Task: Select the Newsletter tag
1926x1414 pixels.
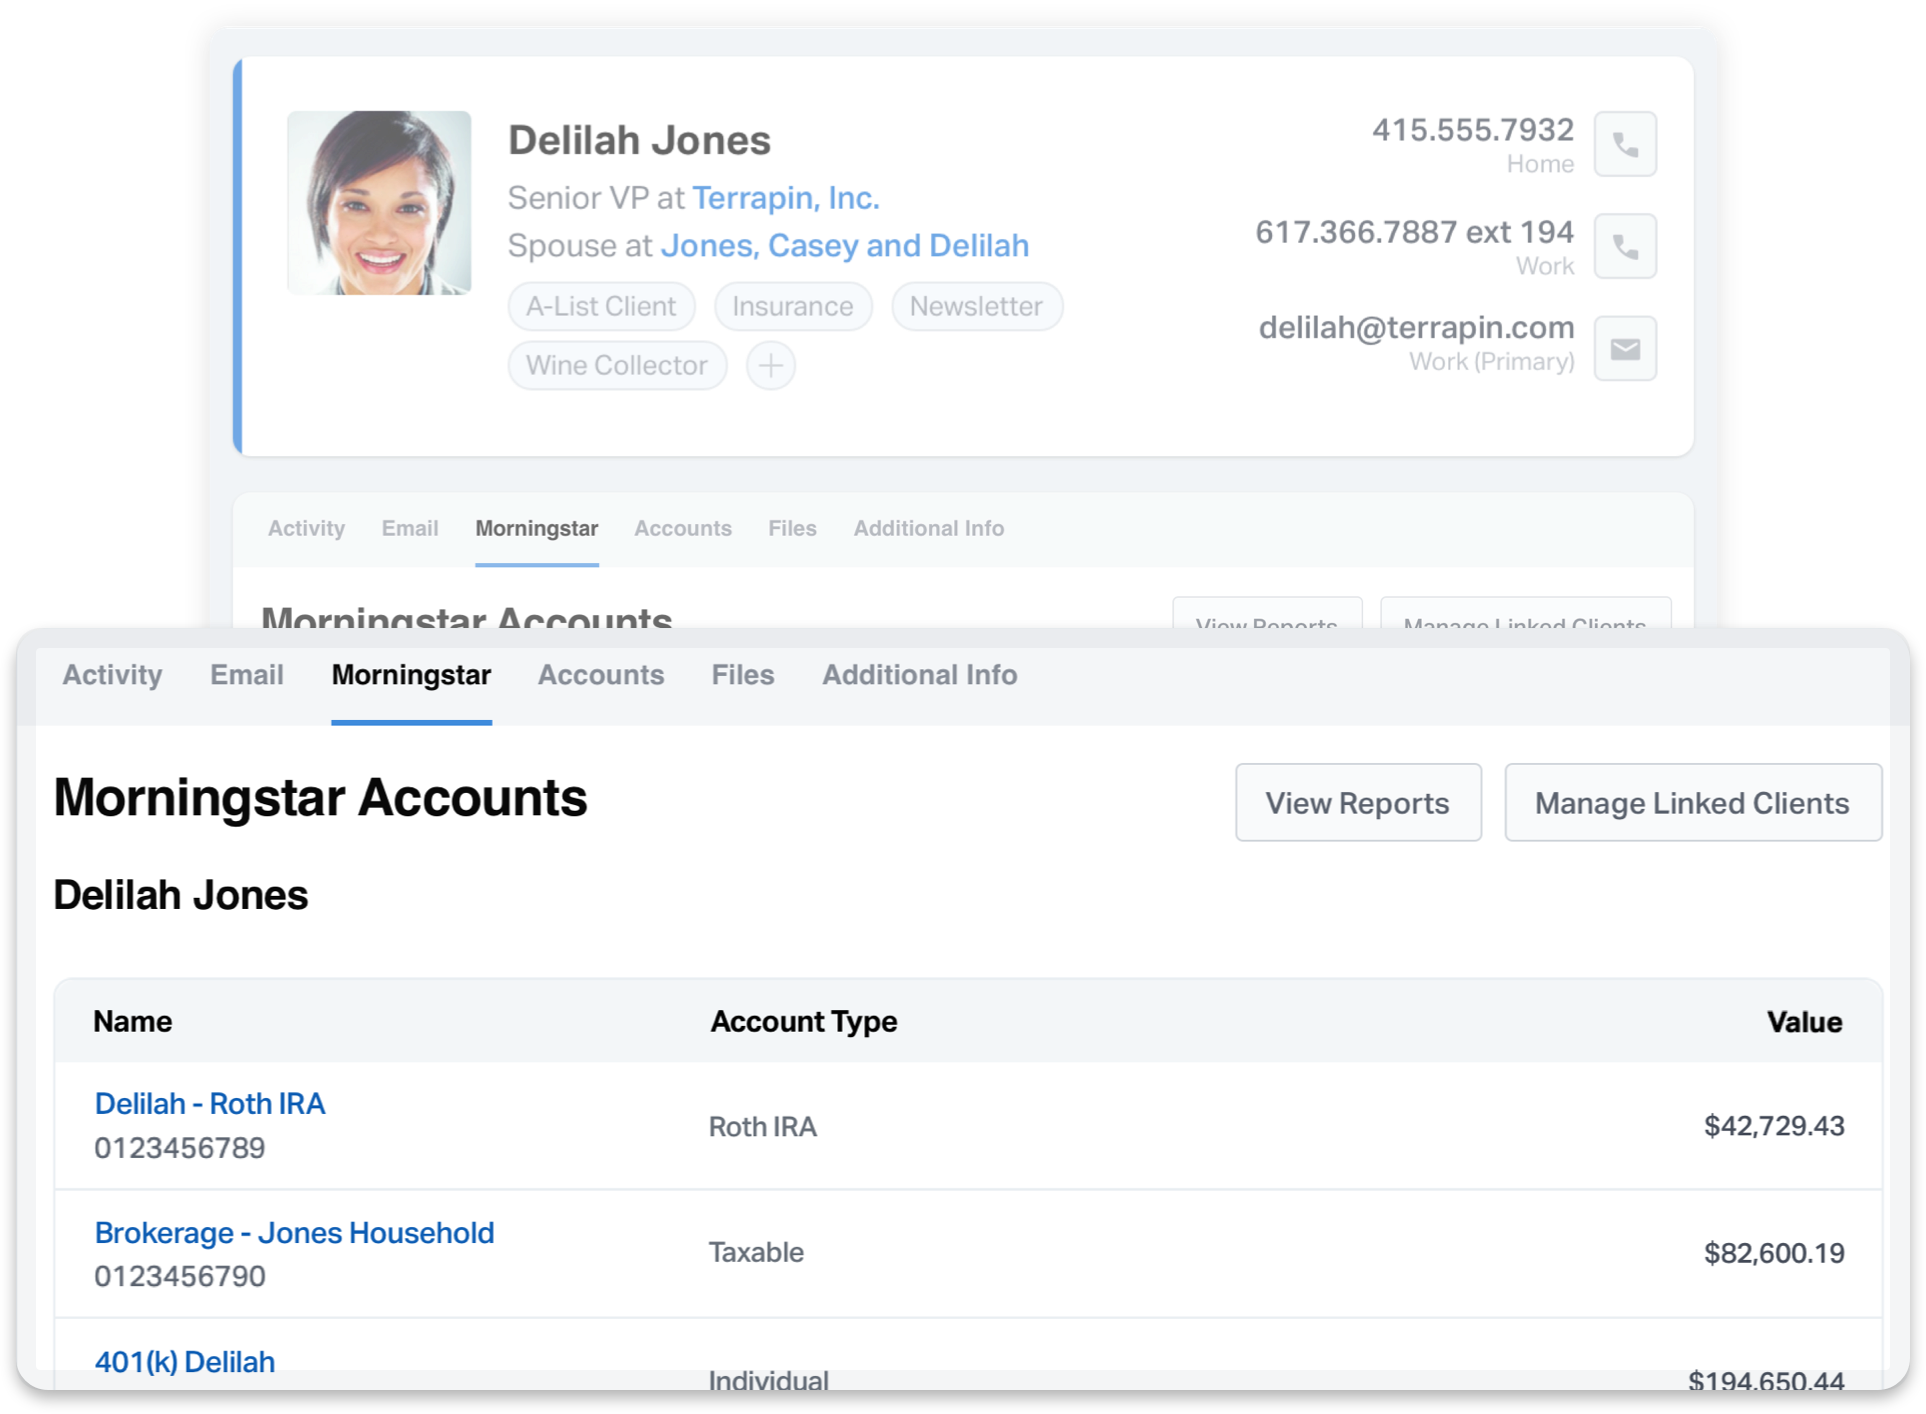Action: (976, 306)
